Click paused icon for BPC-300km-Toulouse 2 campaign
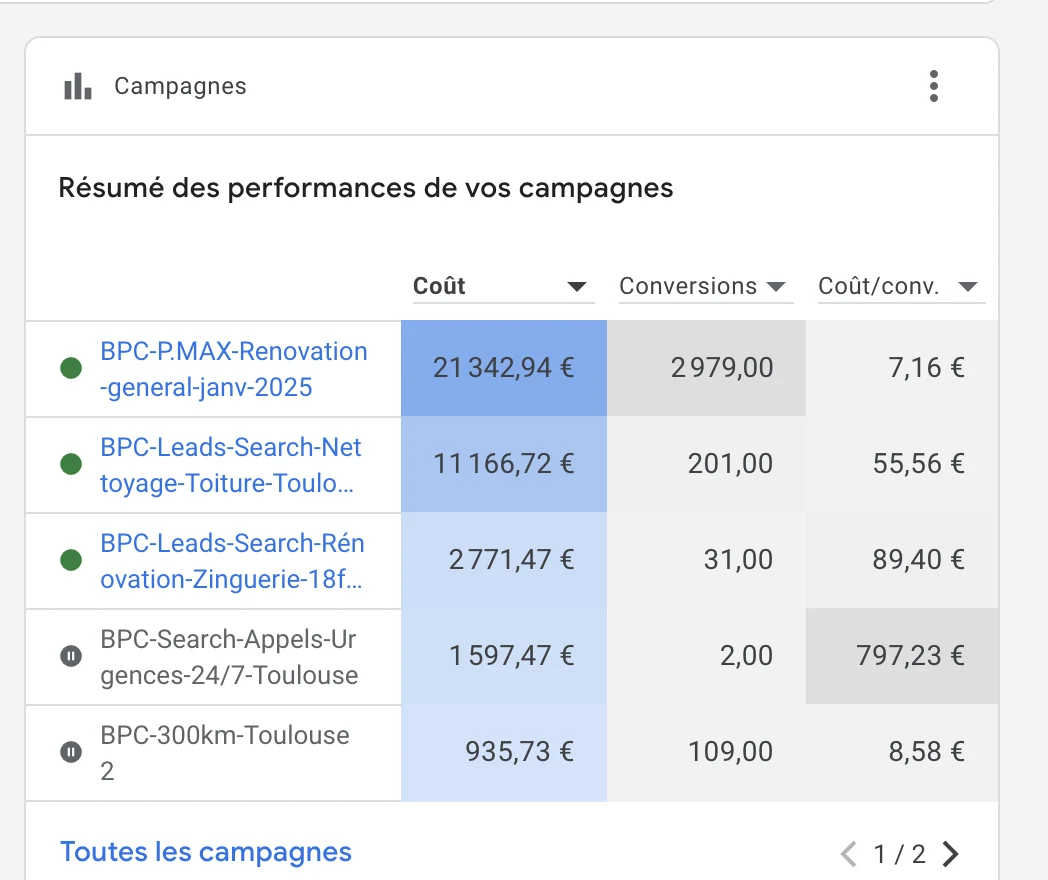1048x880 pixels. click(71, 752)
